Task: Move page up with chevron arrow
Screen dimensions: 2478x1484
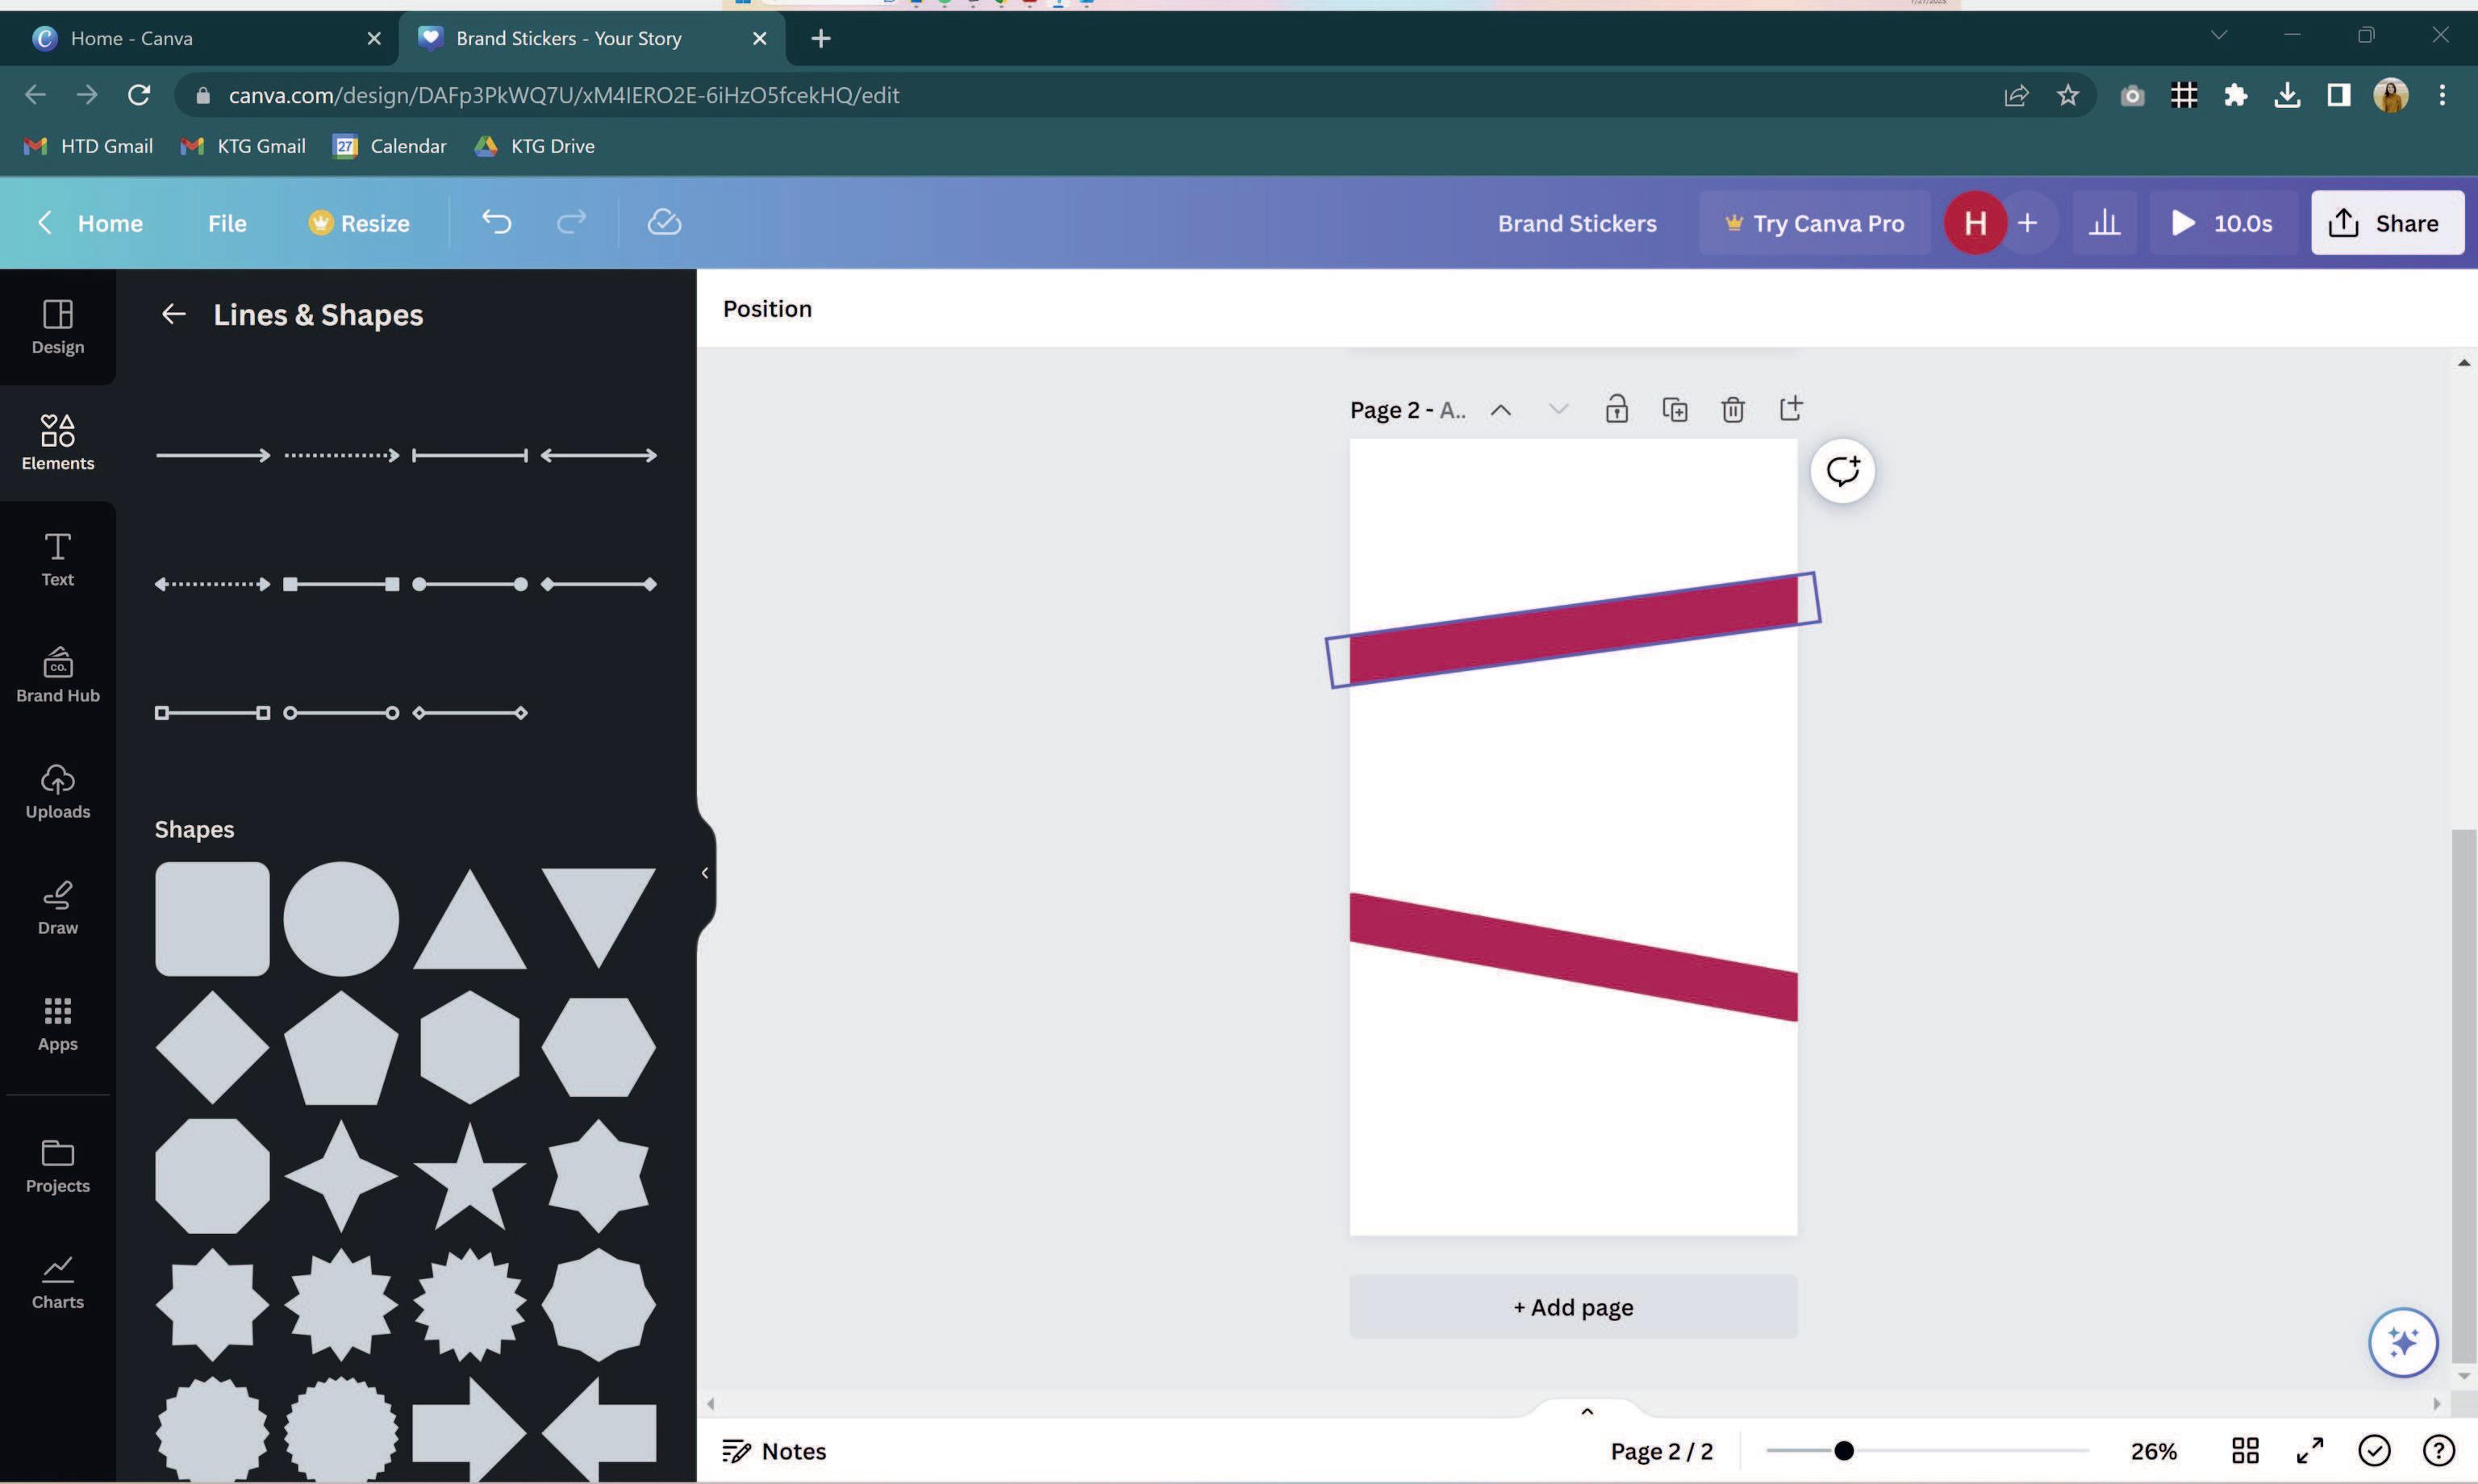Action: pos(1500,410)
